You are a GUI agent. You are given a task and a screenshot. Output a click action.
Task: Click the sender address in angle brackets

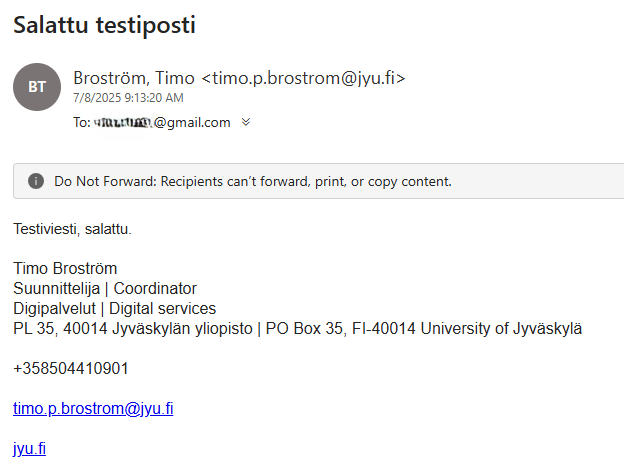tap(303, 78)
